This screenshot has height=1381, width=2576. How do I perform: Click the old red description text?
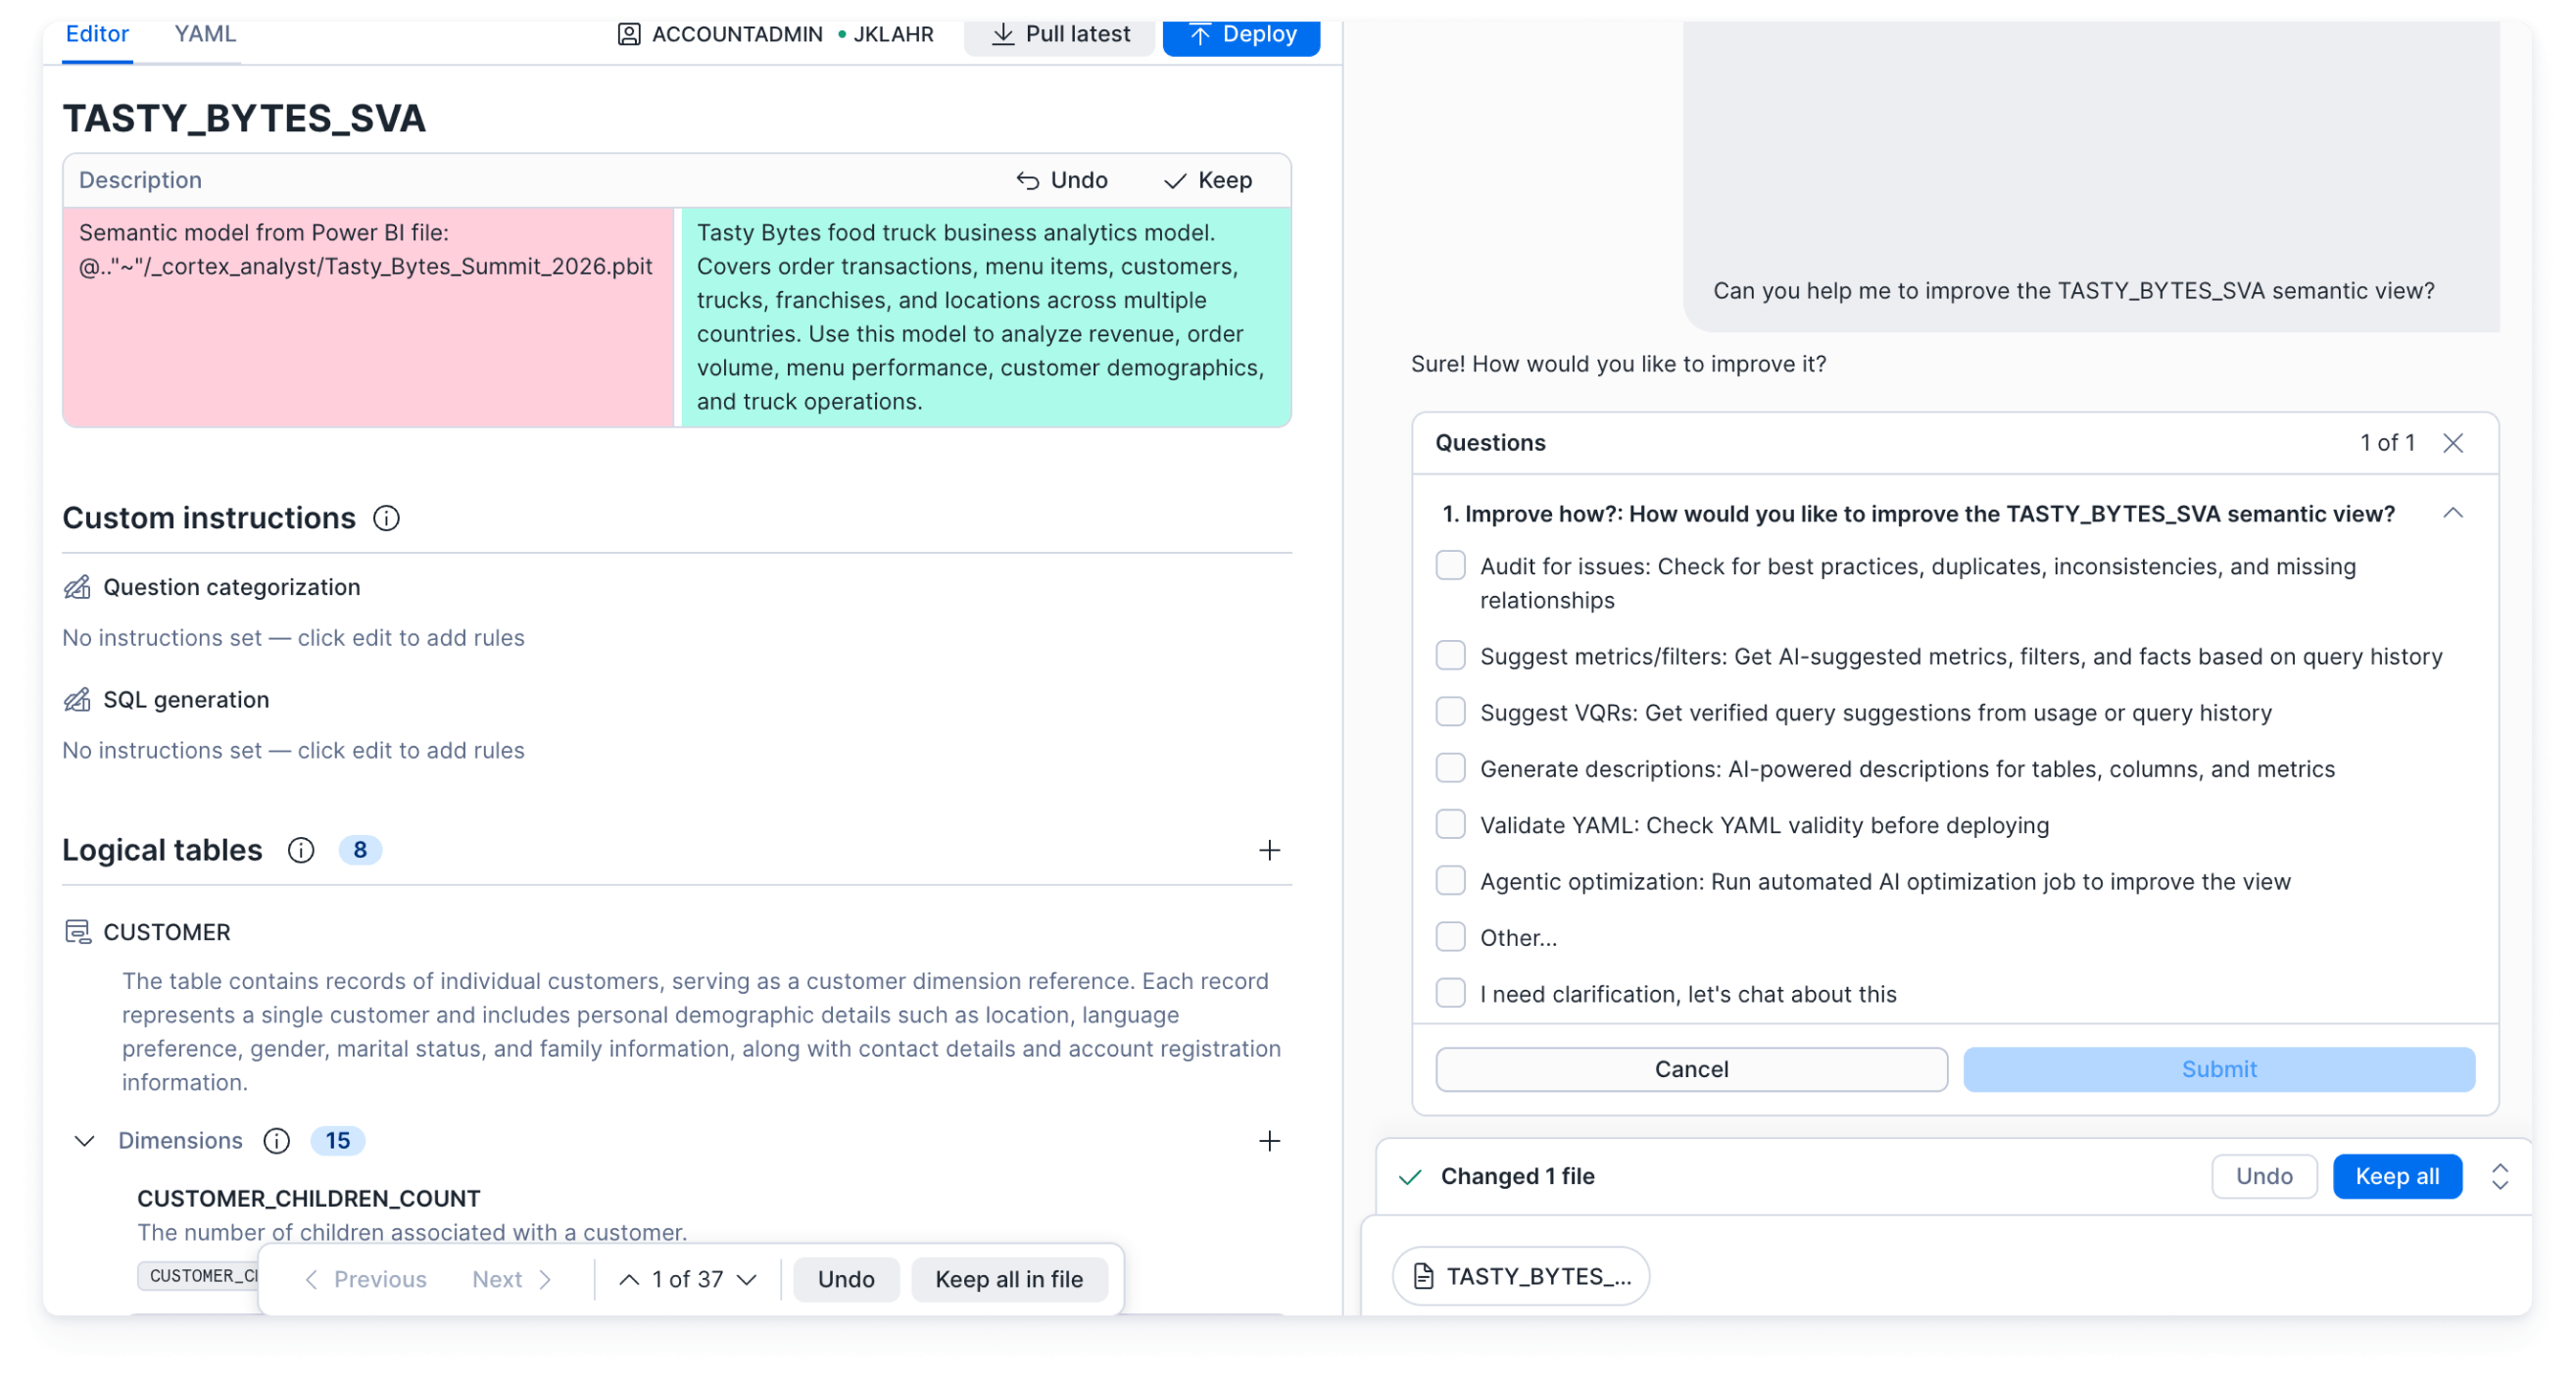366,250
